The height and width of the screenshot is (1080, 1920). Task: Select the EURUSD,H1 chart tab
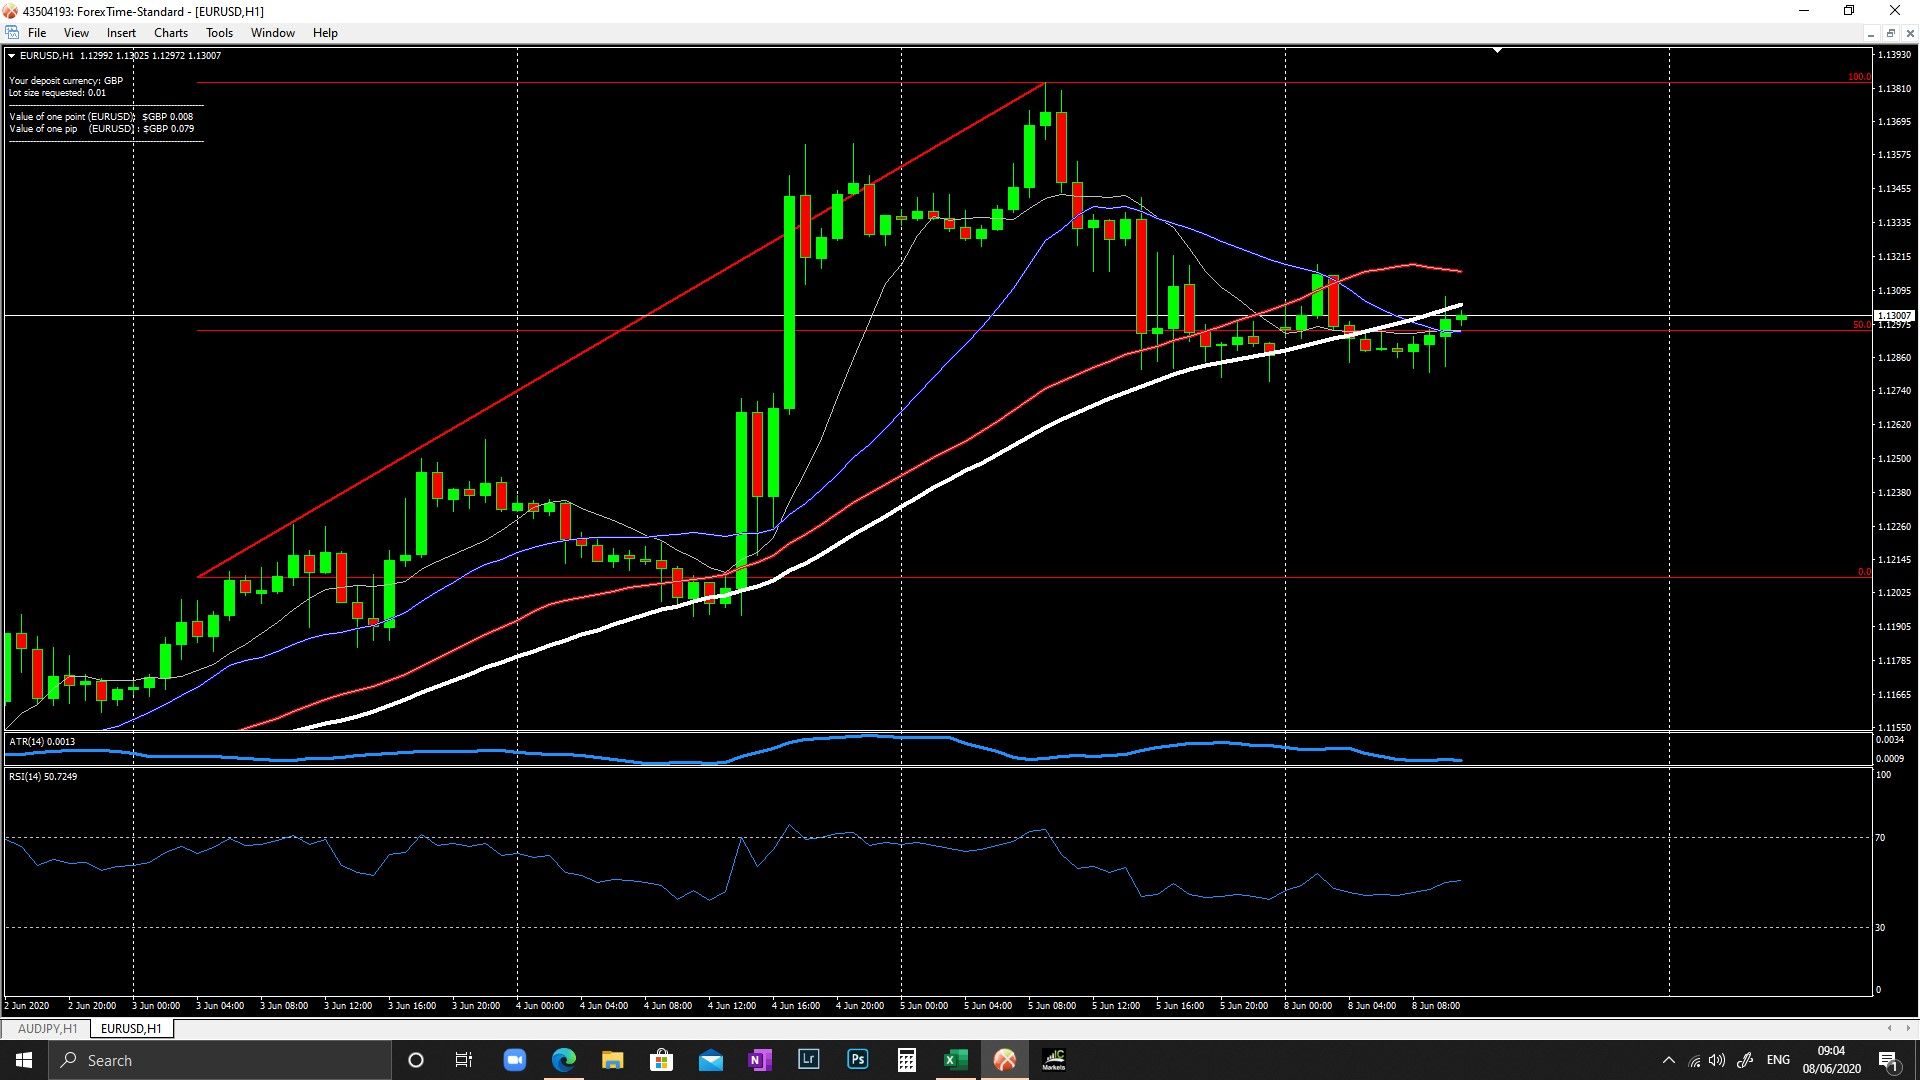click(x=131, y=1028)
